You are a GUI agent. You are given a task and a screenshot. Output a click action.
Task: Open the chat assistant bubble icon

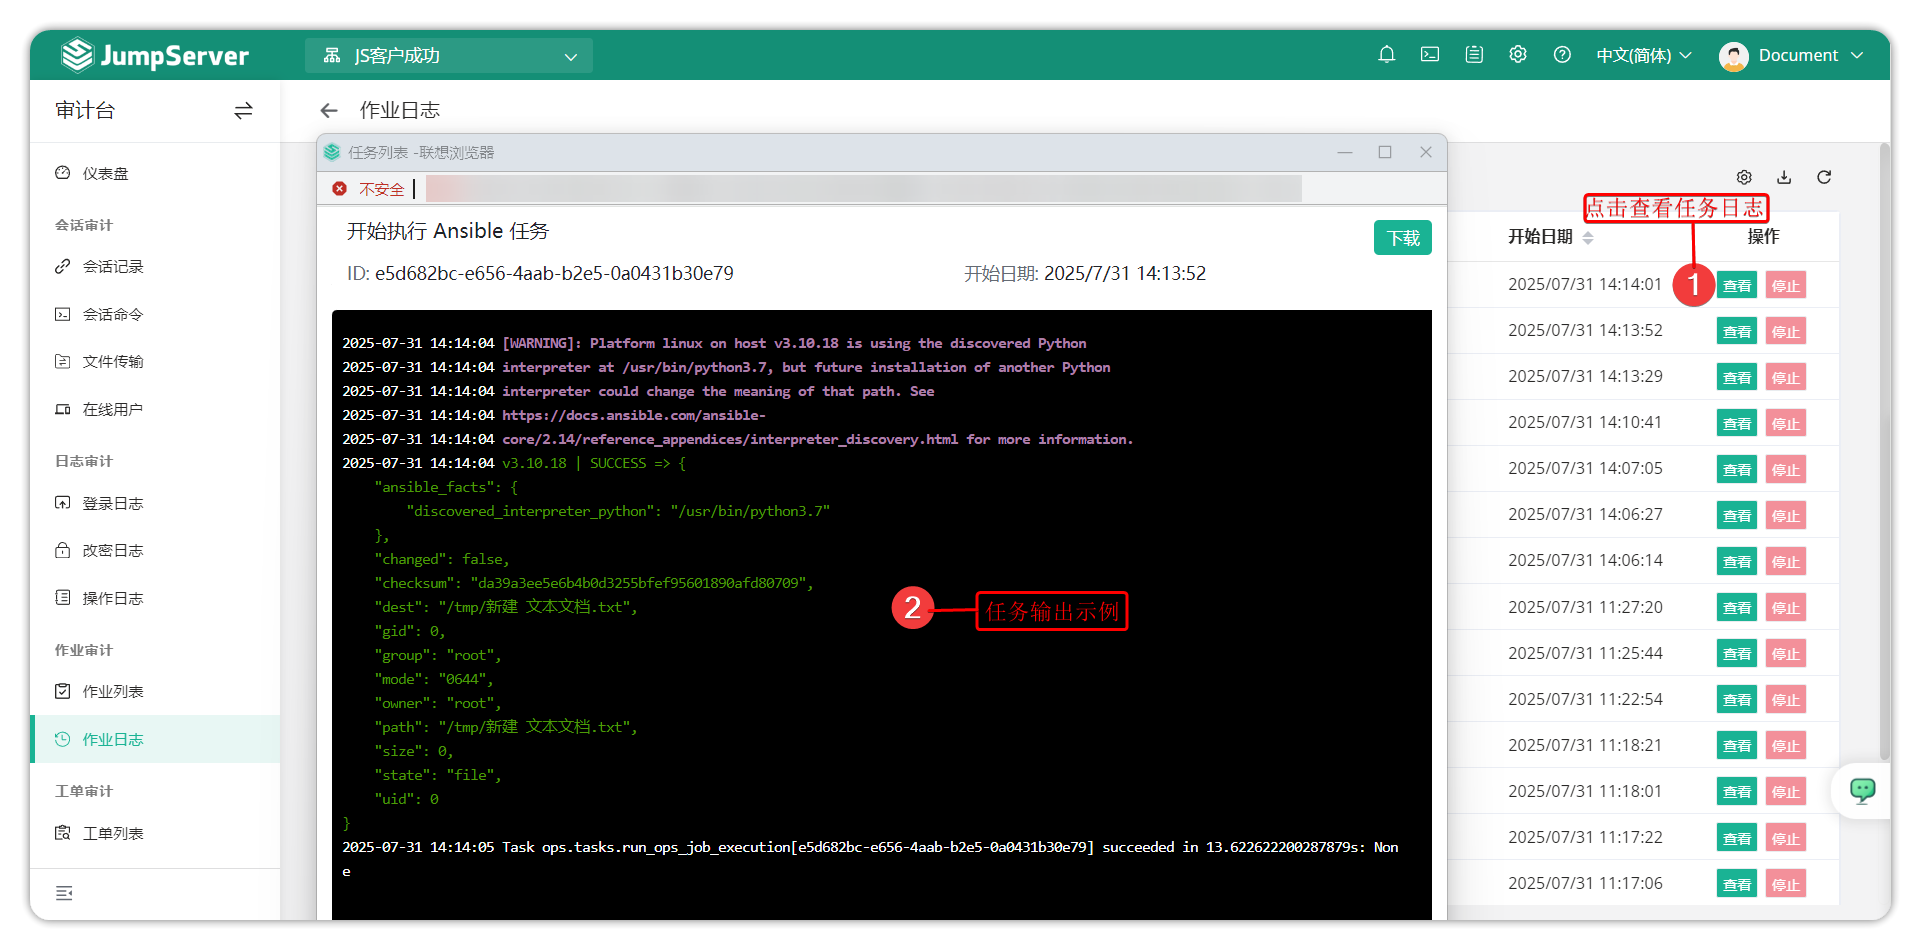coord(1862,791)
